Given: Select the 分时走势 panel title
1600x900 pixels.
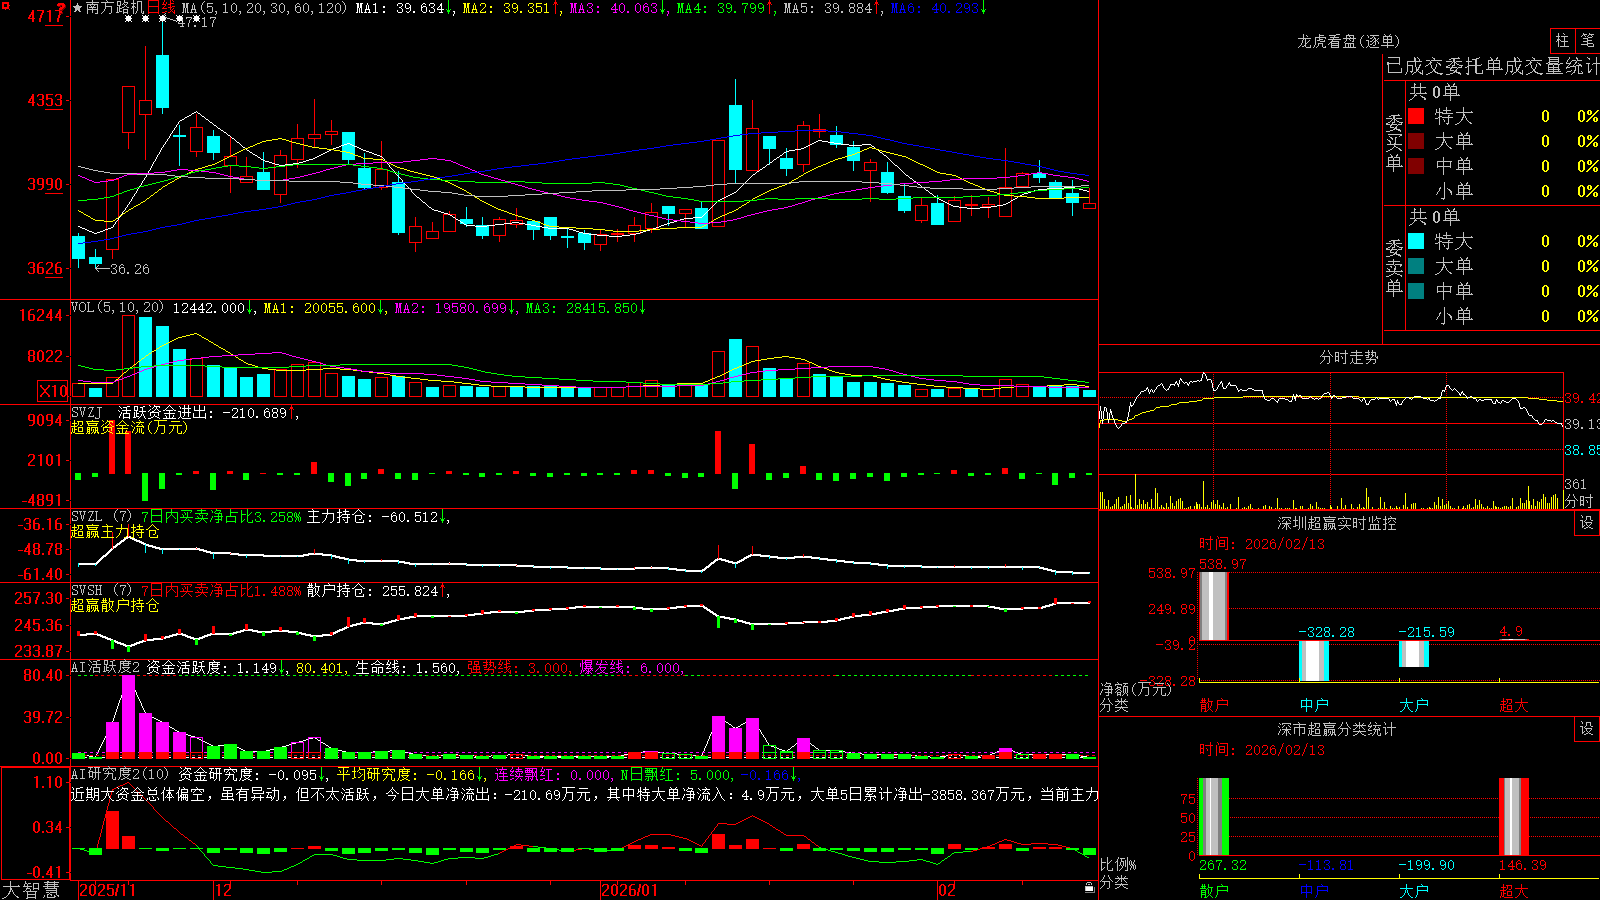Looking at the screenshot, I should coord(1349,357).
